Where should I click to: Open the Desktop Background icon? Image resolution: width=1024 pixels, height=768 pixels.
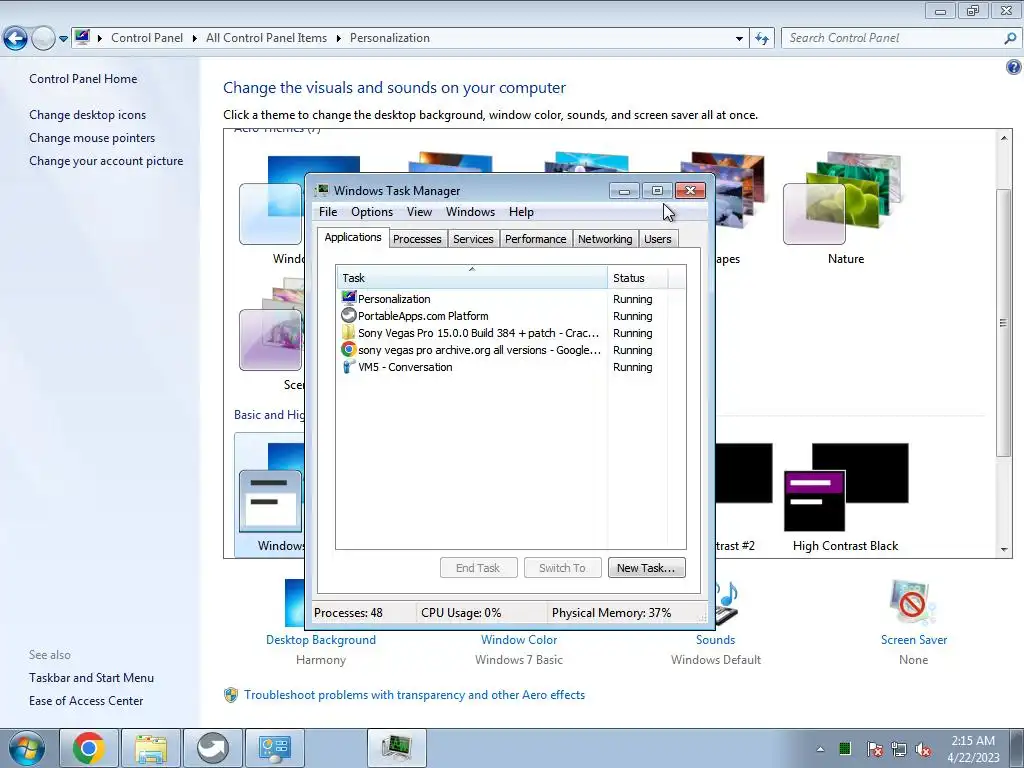[295, 603]
